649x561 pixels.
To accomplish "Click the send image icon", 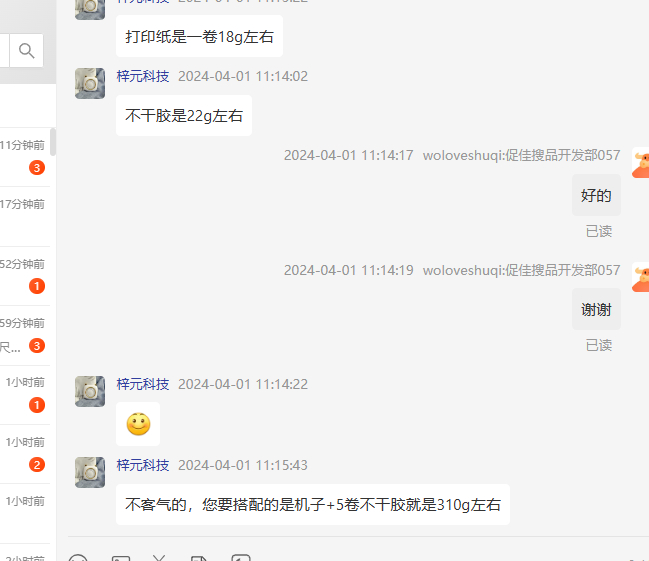I will click(121, 558).
